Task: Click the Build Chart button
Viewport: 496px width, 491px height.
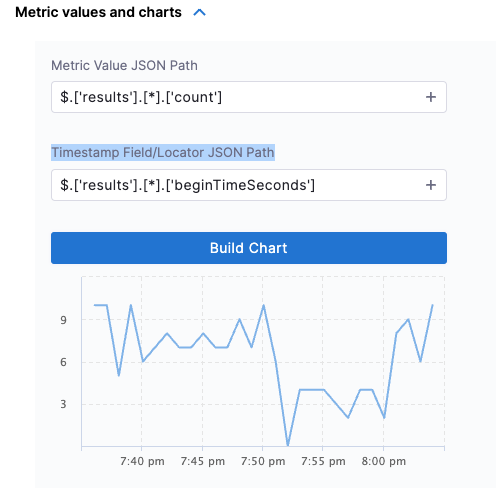Action: coord(249,248)
